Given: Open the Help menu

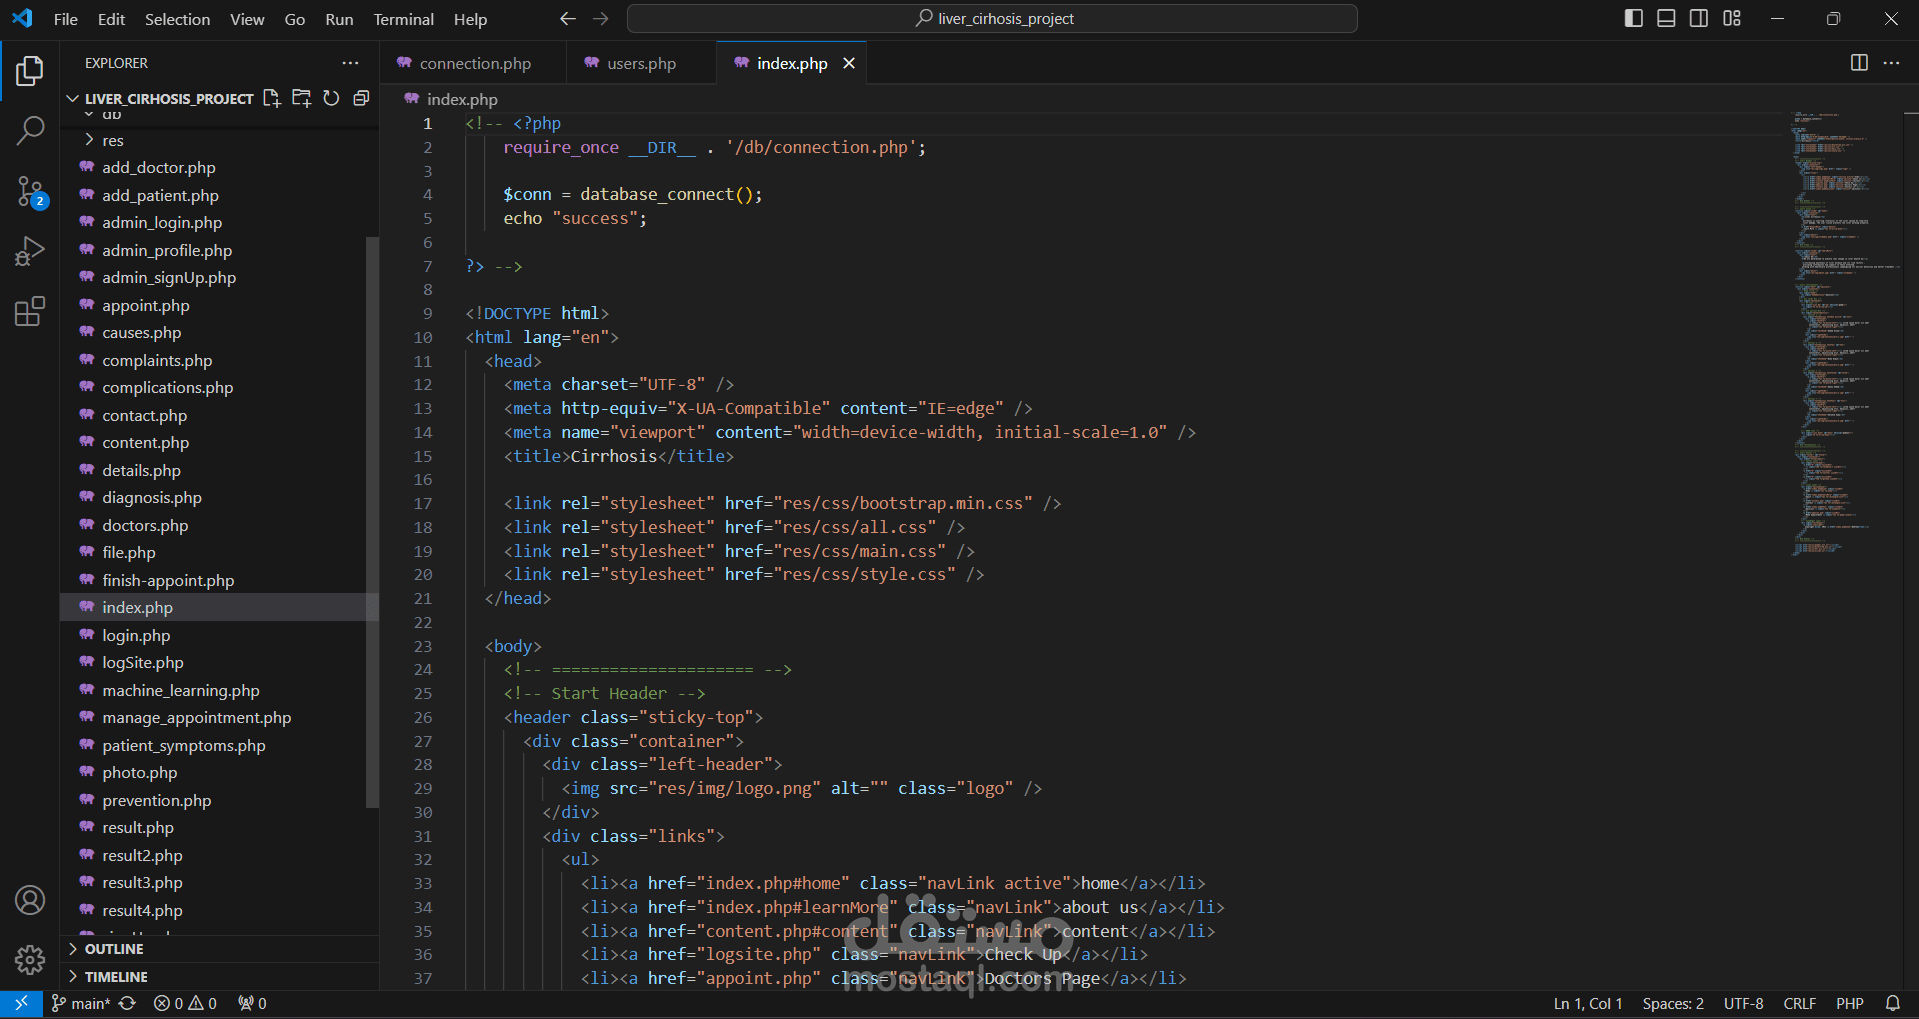Looking at the screenshot, I should click(470, 19).
